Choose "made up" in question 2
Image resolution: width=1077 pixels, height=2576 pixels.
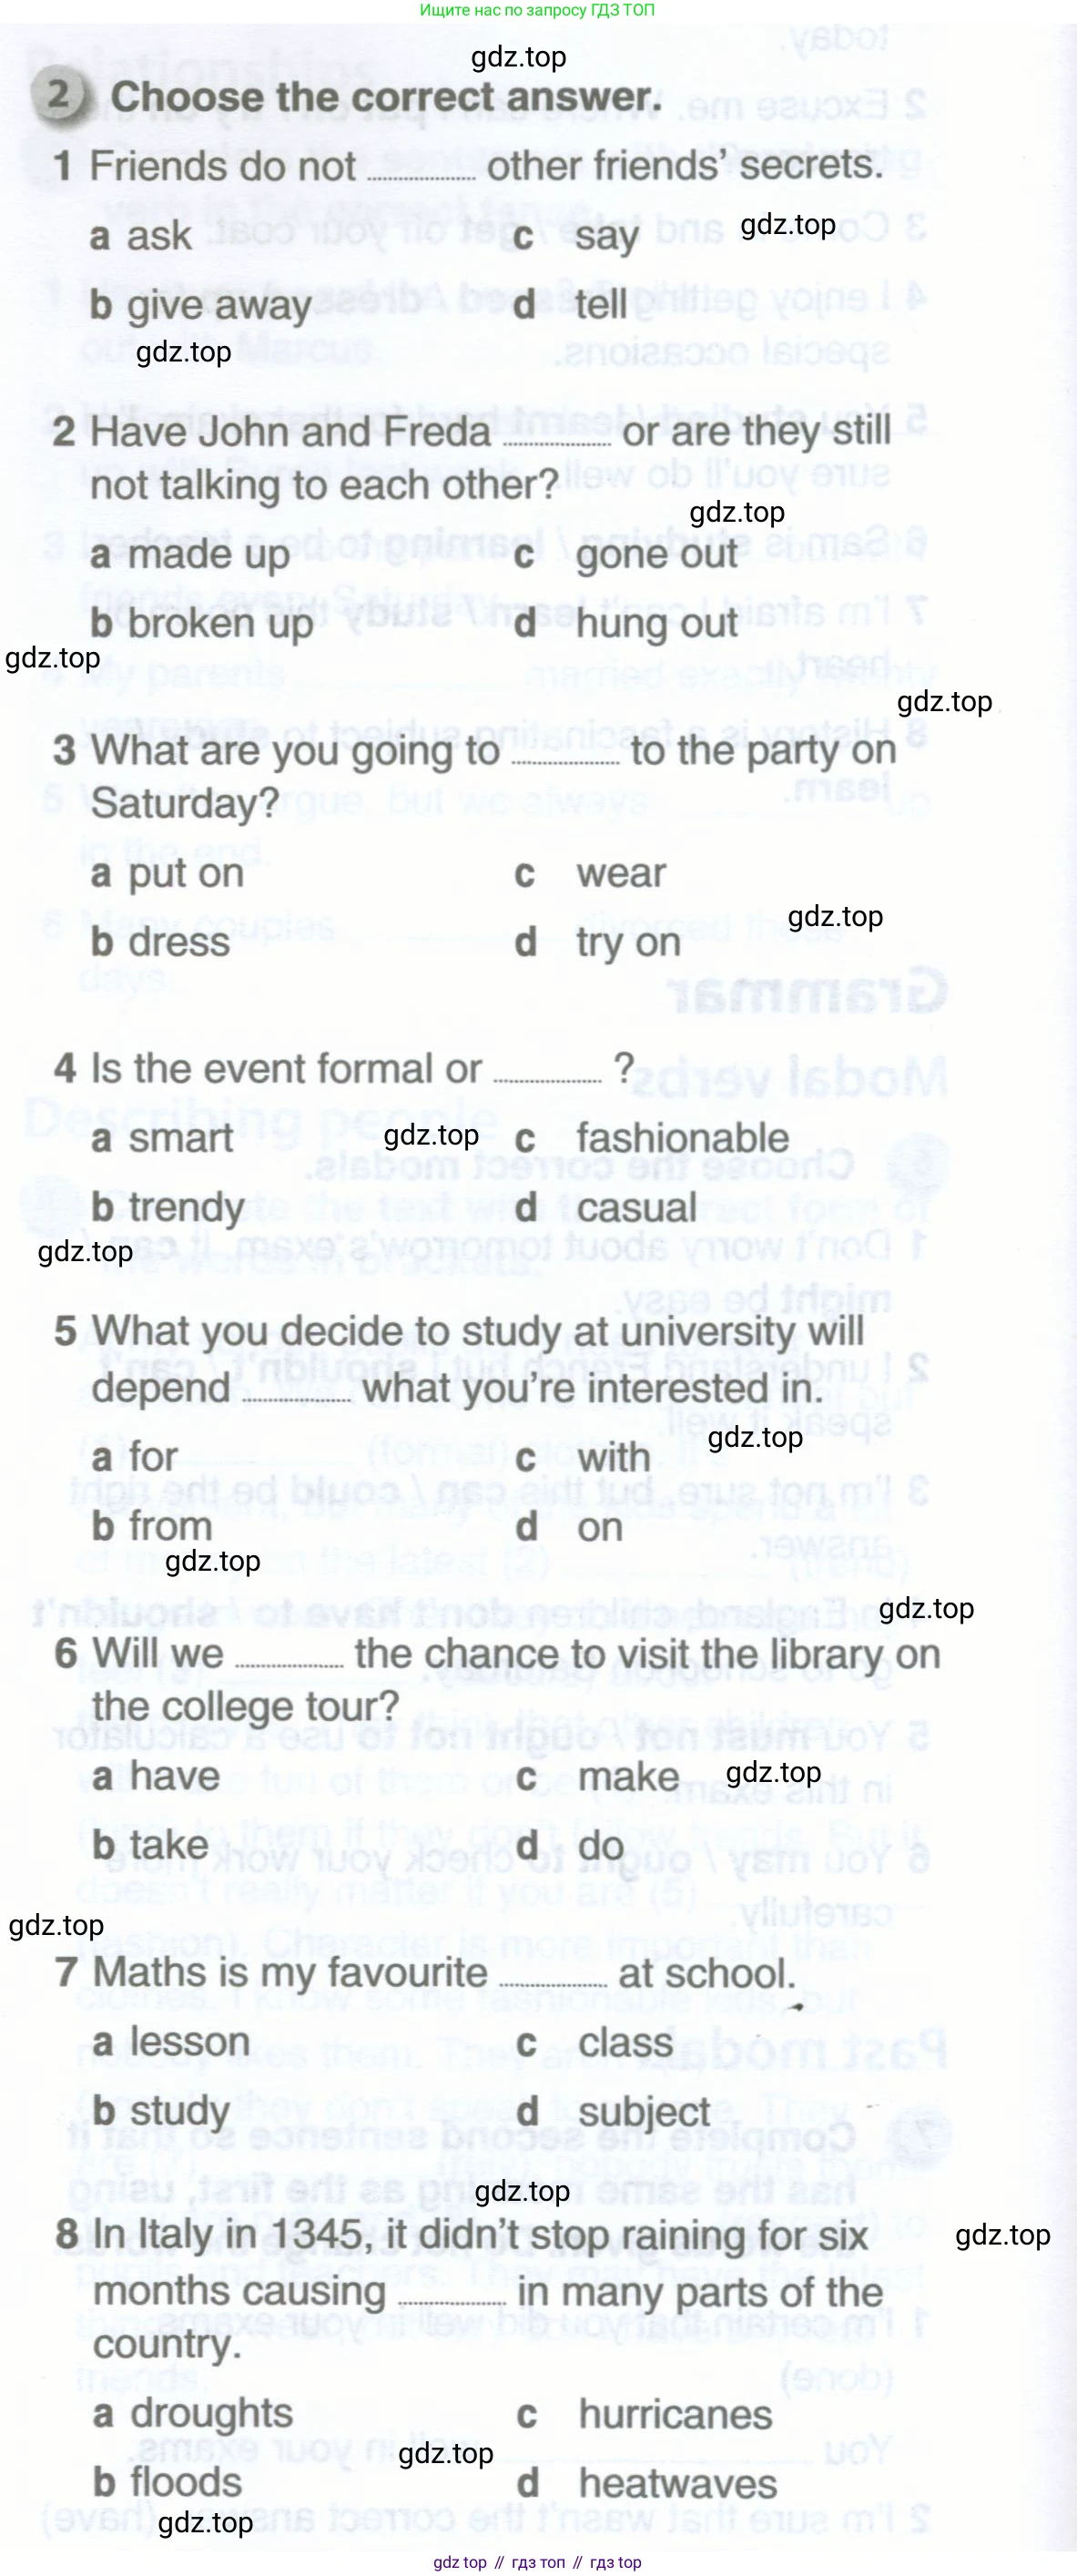208,554
